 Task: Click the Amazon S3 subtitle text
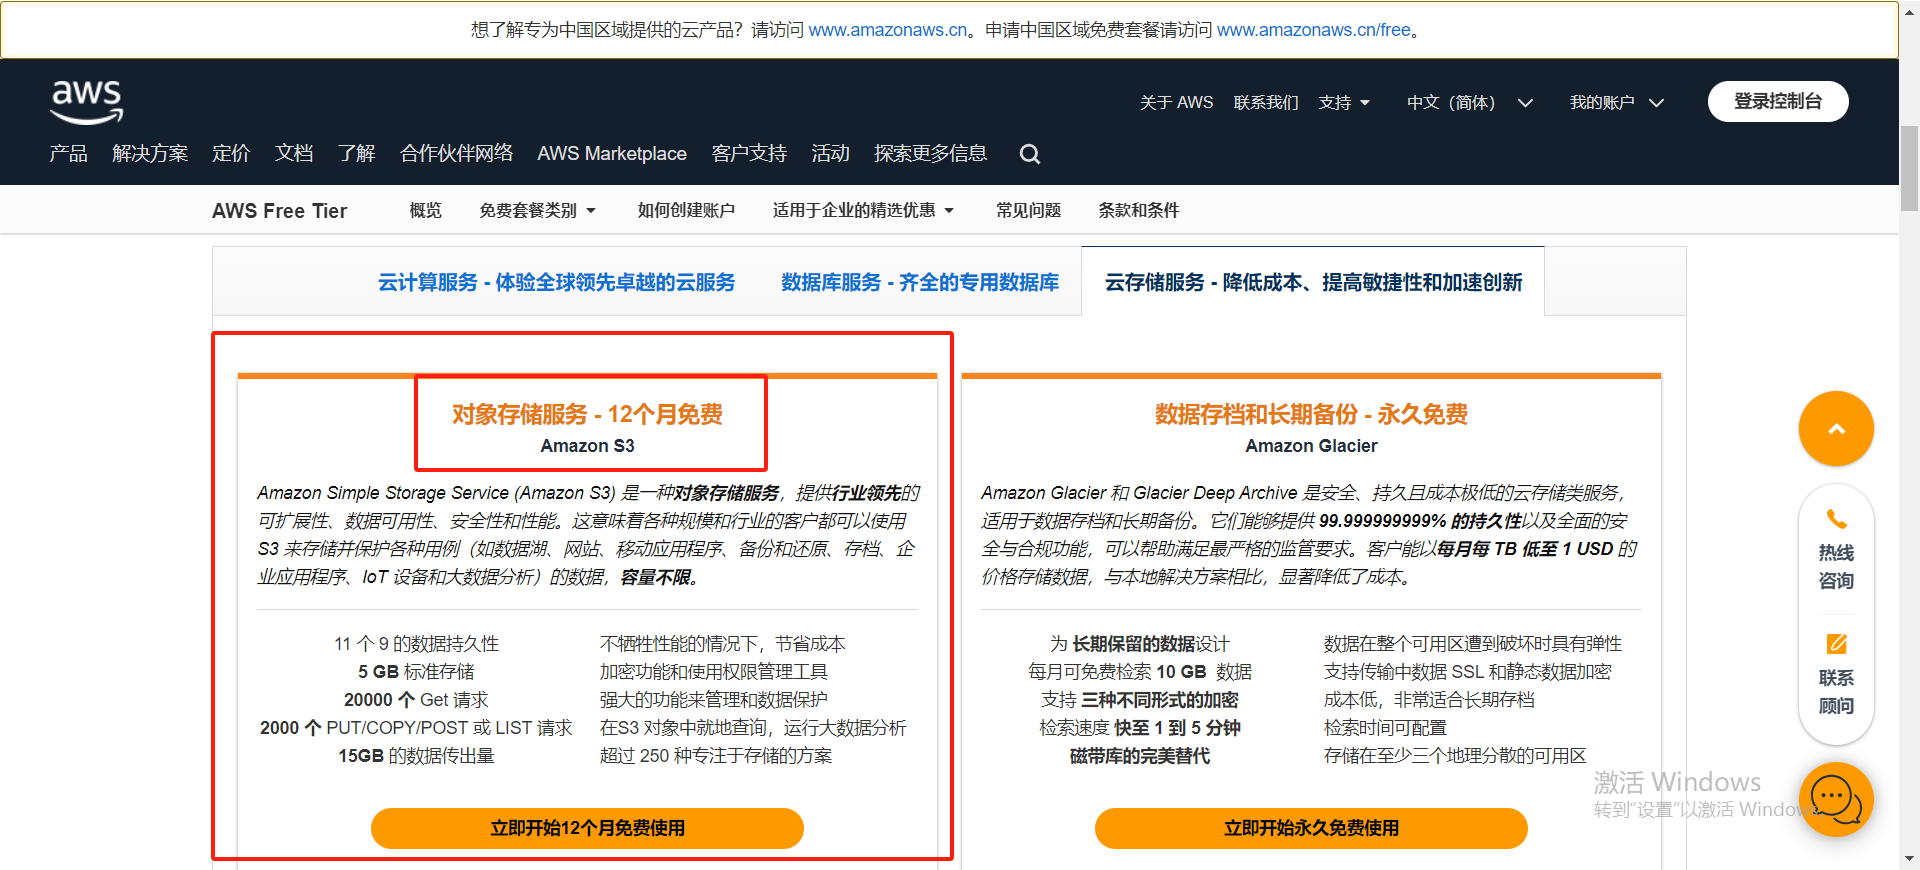(587, 446)
